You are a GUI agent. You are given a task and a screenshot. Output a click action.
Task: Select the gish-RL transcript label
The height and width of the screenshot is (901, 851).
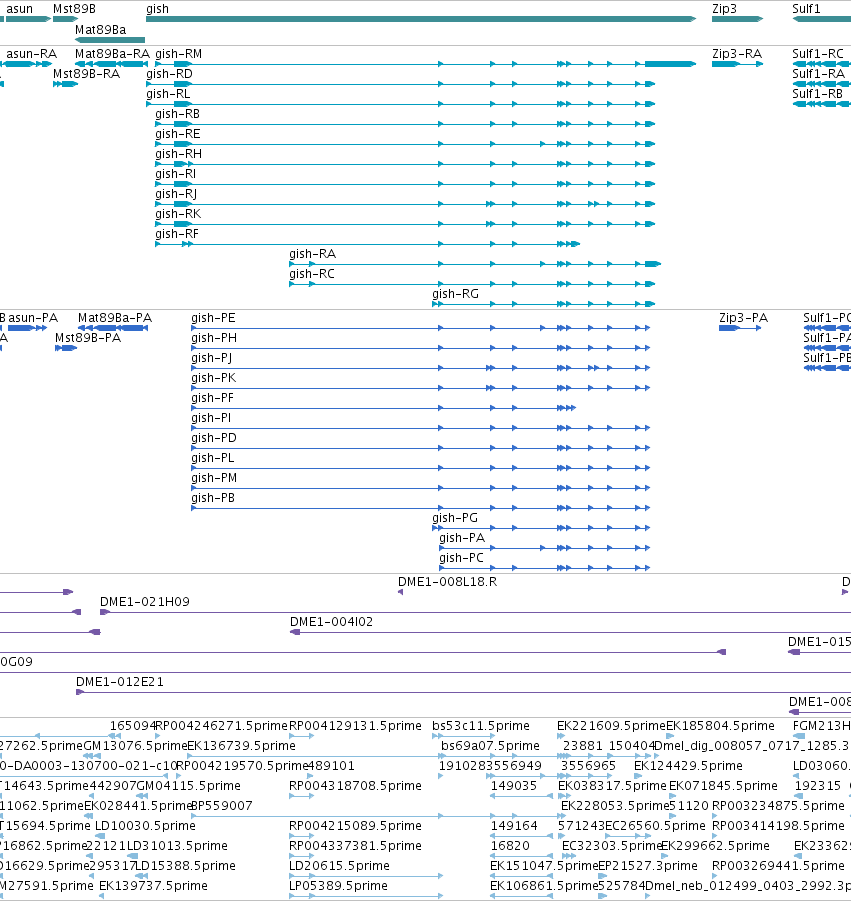click(168, 94)
